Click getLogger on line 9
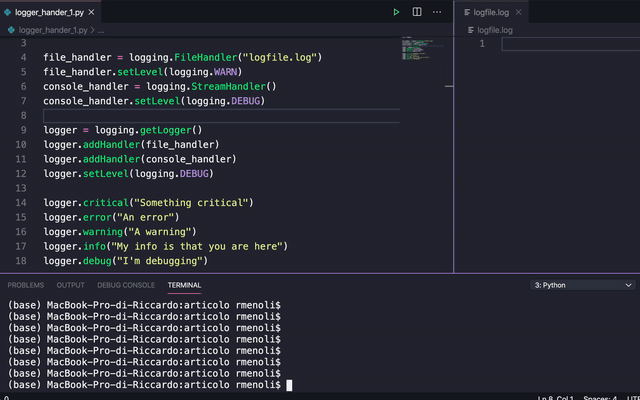Image resolution: width=640 pixels, height=400 pixels. pyautogui.click(x=166, y=130)
